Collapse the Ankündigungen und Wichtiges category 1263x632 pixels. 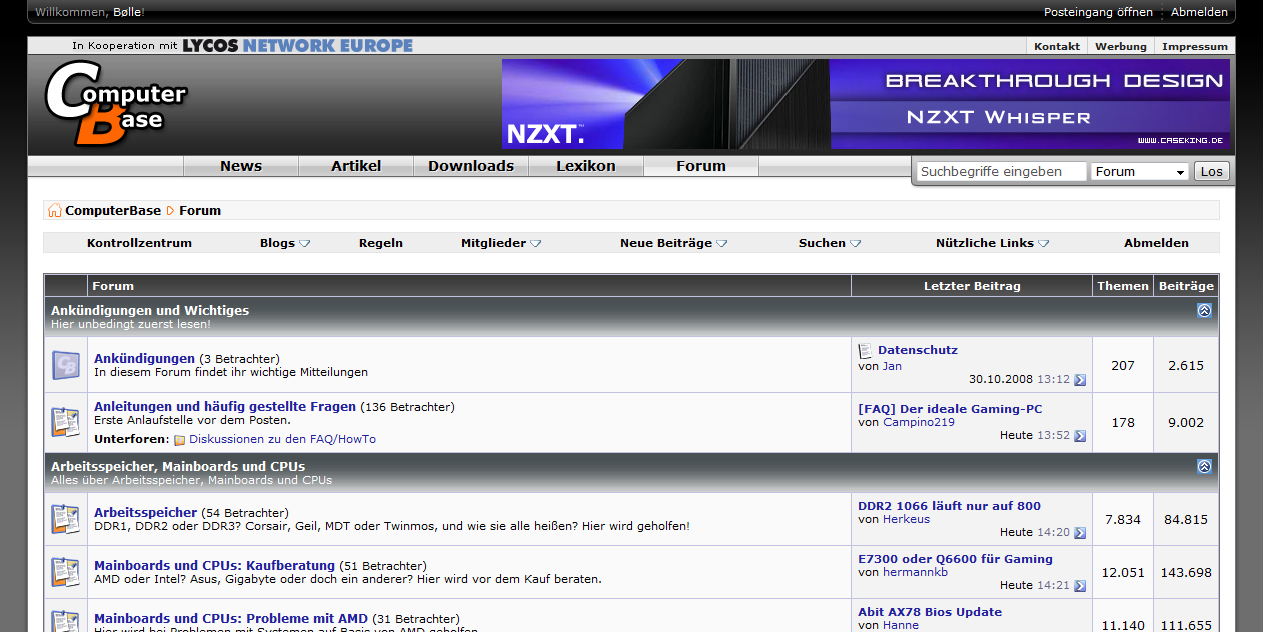tap(1204, 311)
